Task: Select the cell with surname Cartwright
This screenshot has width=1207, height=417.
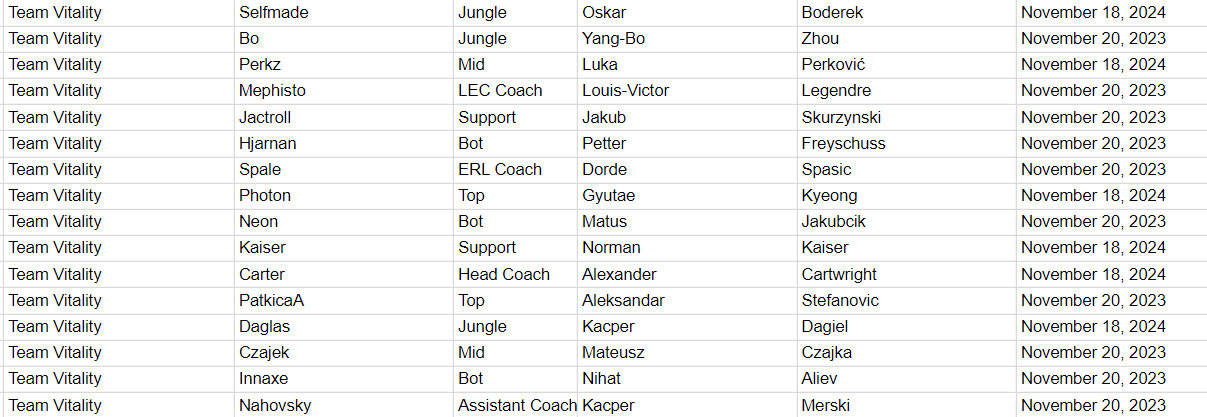Action: coord(906,275)
